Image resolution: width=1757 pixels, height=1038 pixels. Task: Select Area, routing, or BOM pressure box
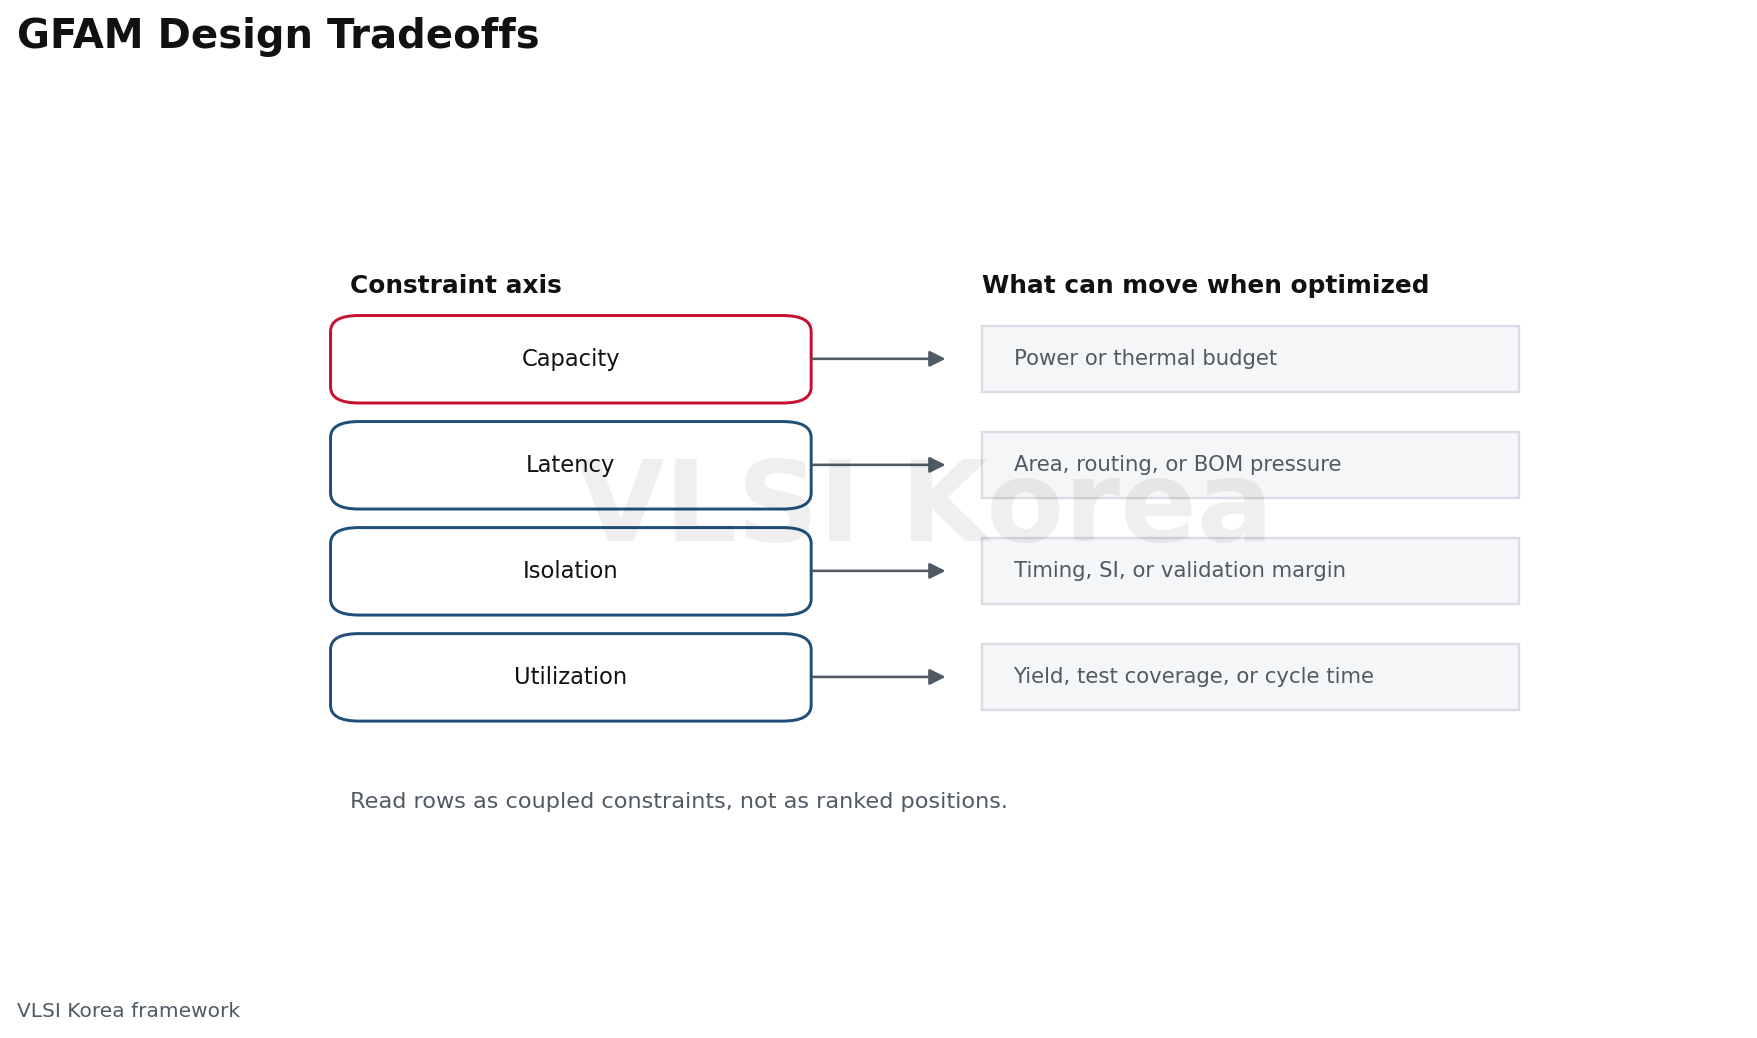(1250, 465)
